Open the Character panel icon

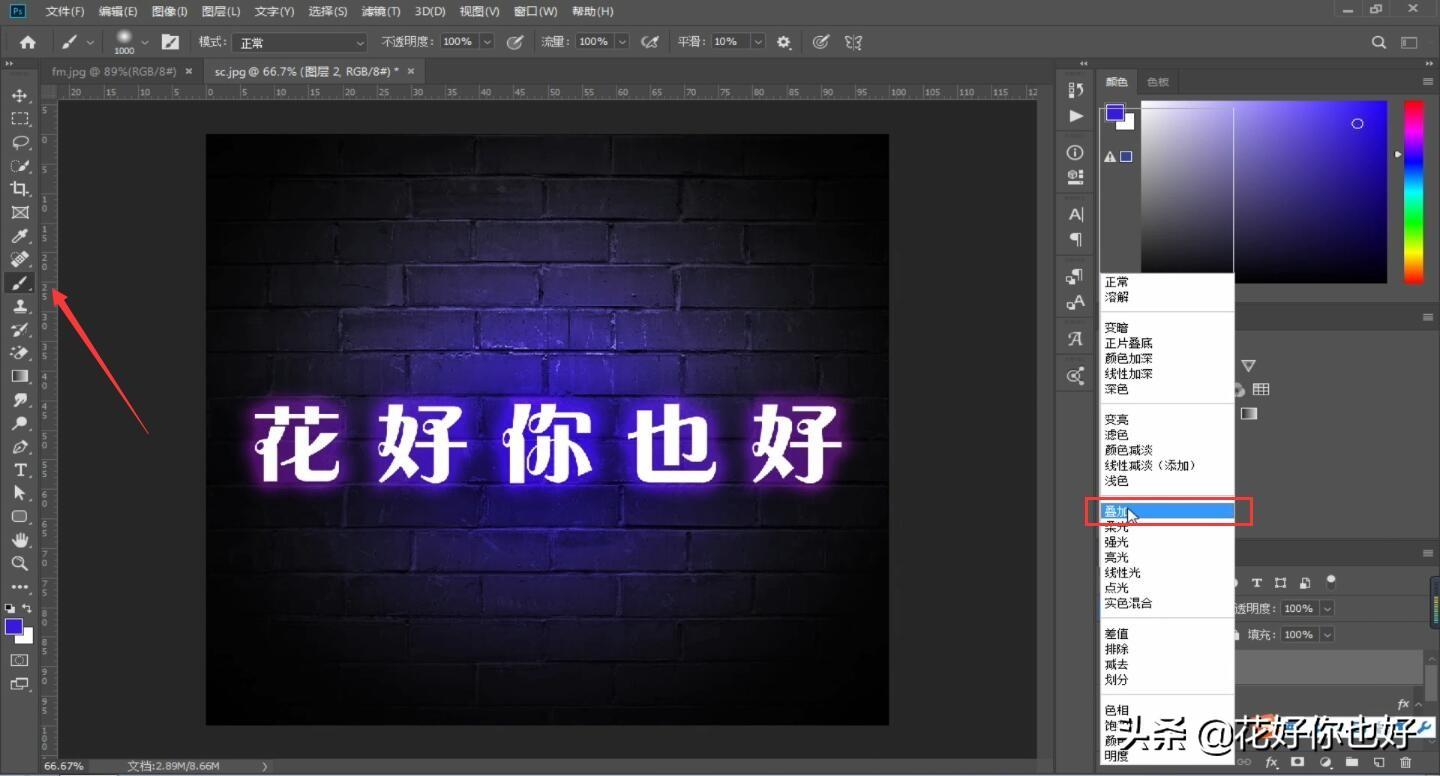1075,214
